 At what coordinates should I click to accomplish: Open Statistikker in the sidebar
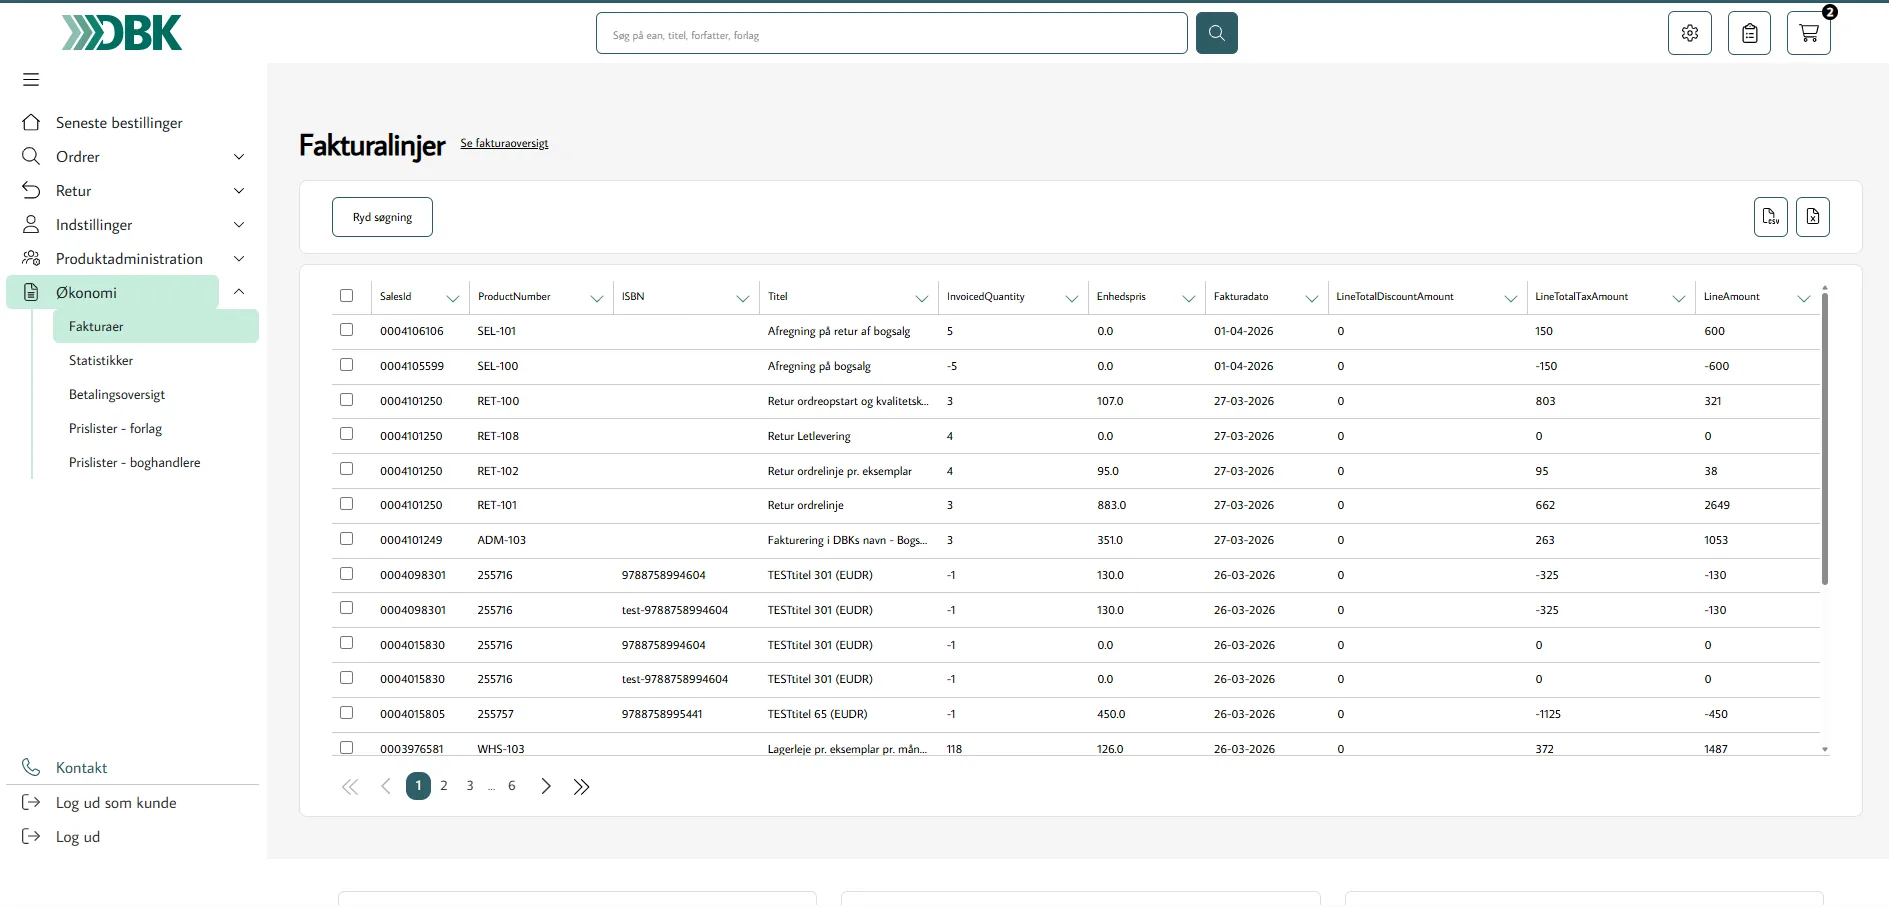coord(101,361)
